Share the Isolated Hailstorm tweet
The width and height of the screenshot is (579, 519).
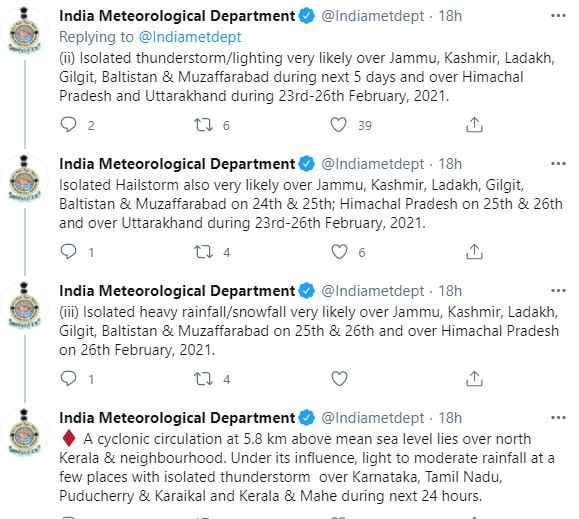pos(474,252)
